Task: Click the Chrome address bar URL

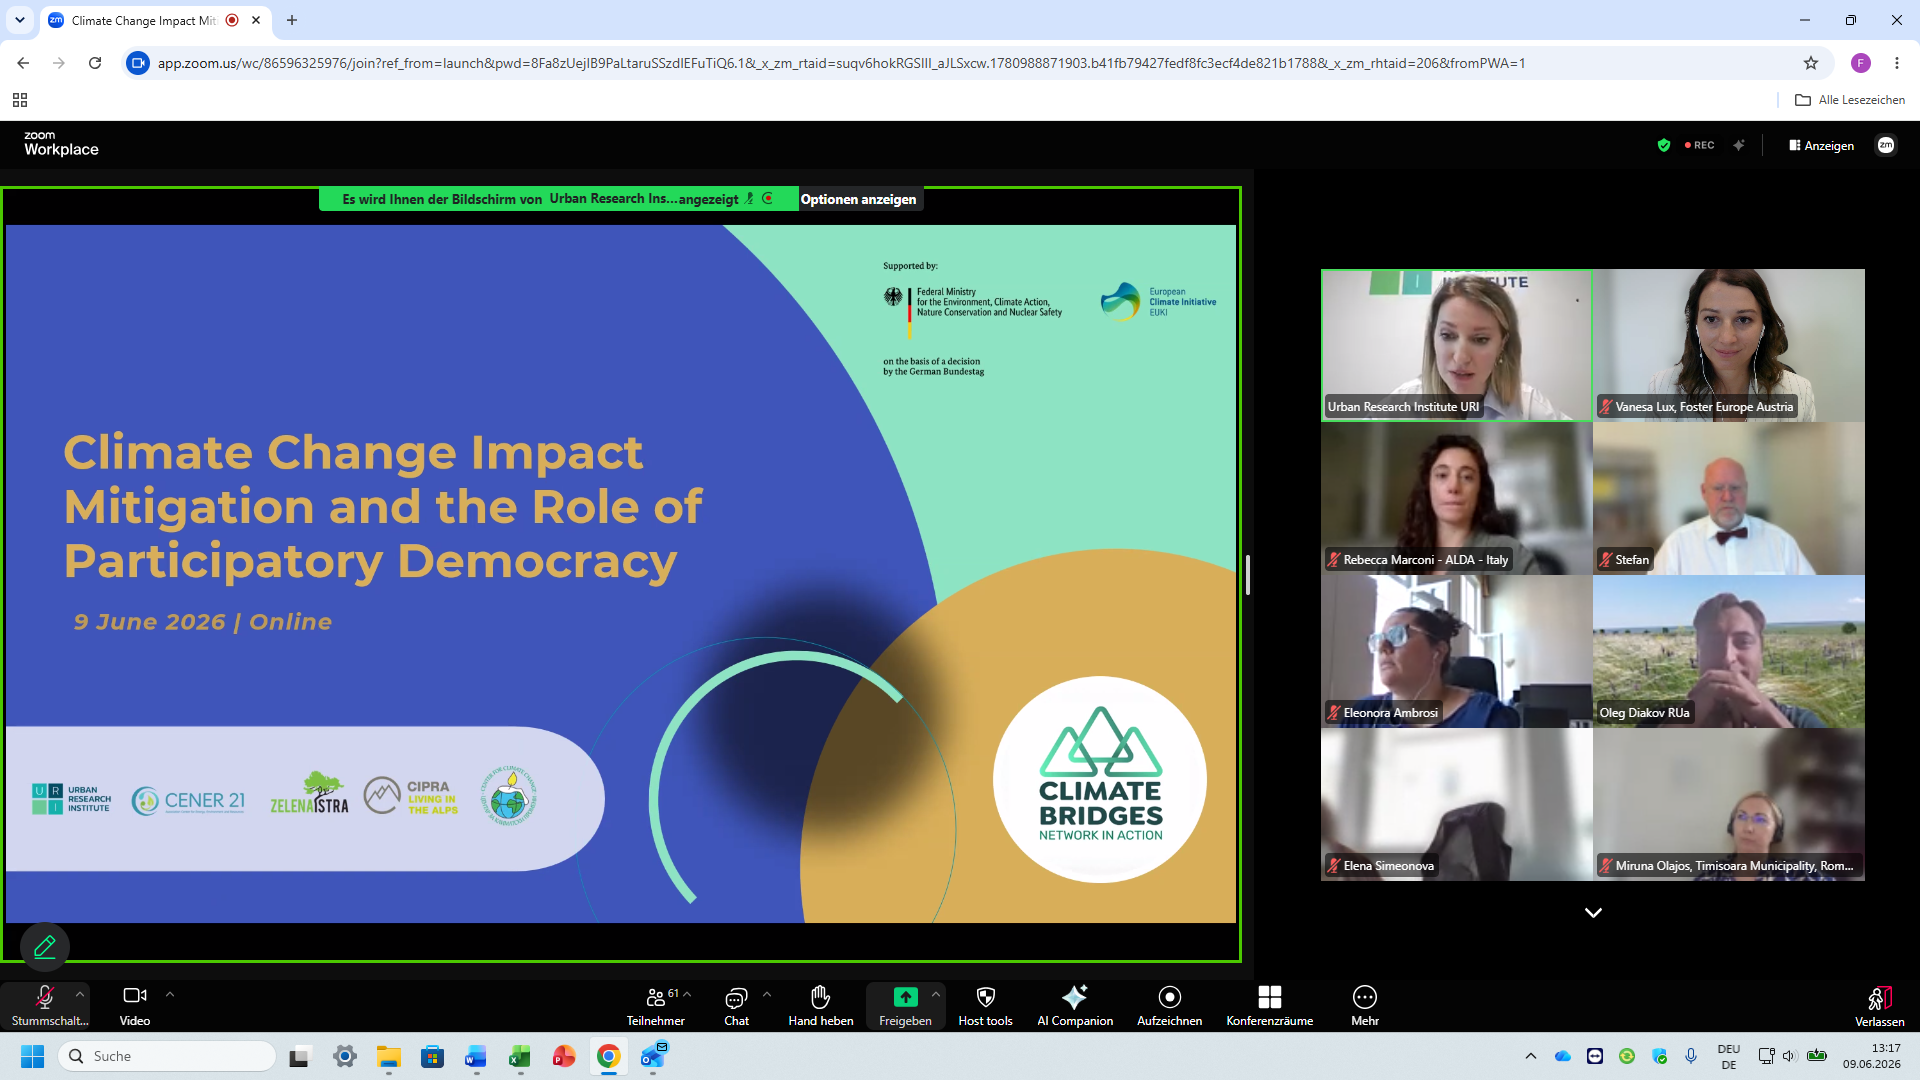Action: (x=841, y=63)
